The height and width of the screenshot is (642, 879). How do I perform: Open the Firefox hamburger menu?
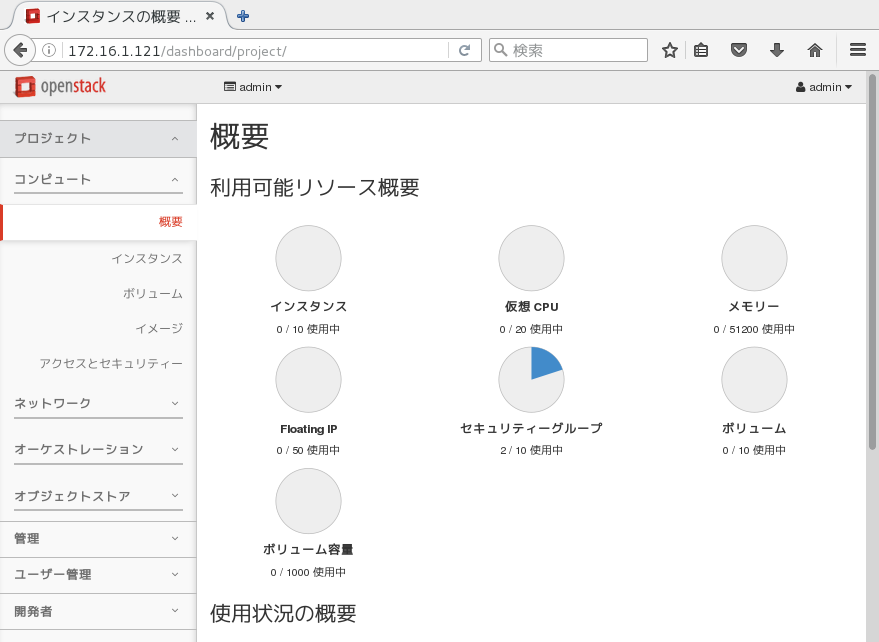click(x=857, y=50)
